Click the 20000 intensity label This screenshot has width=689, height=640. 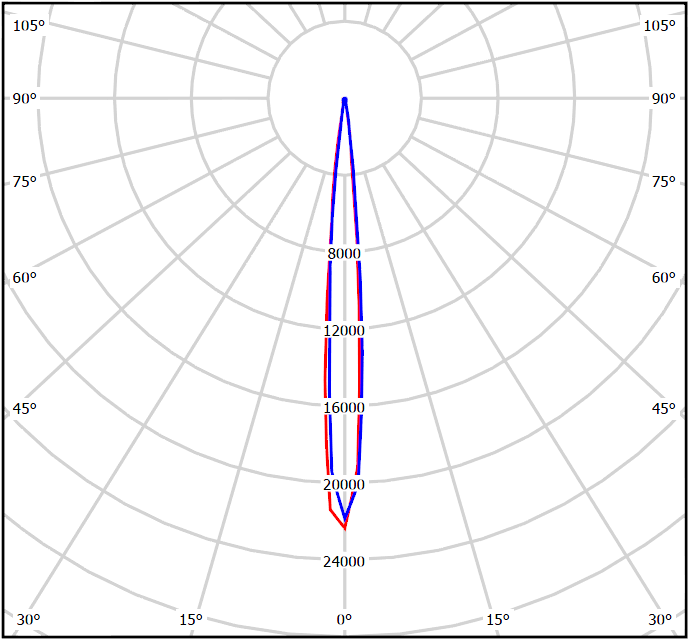[344, 484]
